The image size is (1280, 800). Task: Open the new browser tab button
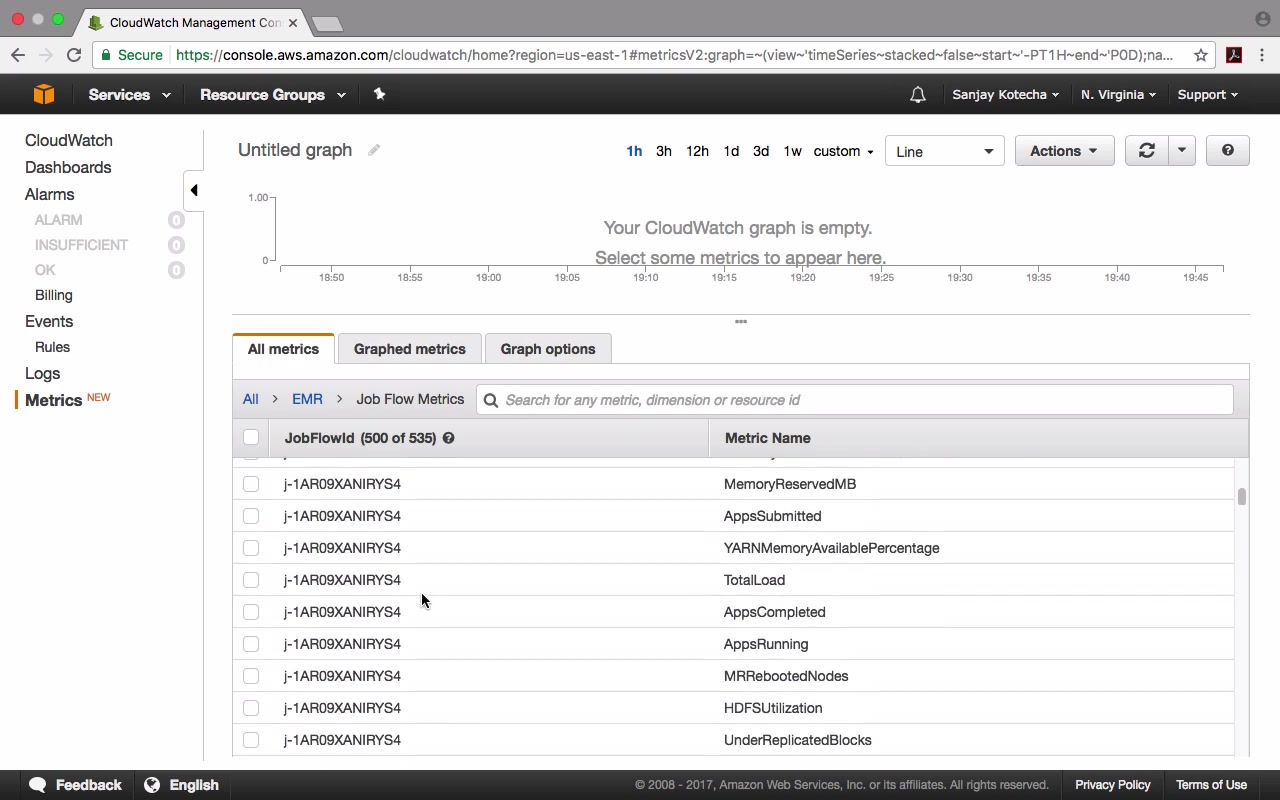click(x=327, y=23)
